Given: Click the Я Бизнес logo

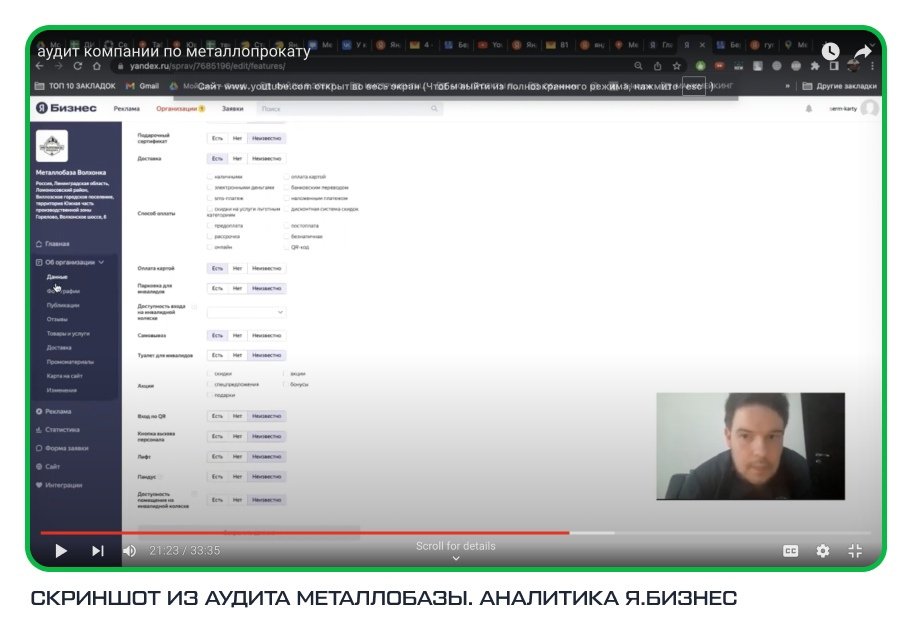Looking at the screenshot, I should point(66,108).
